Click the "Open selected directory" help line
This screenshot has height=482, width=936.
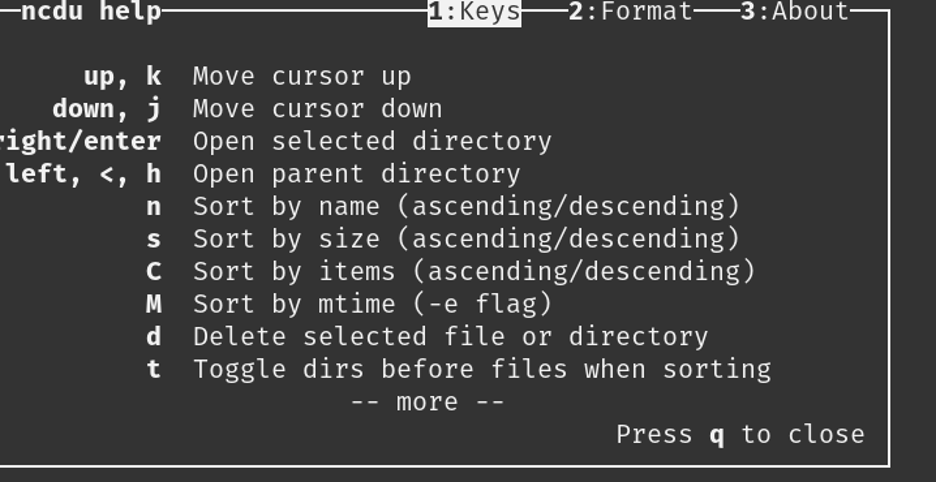(x=372, y=141)
